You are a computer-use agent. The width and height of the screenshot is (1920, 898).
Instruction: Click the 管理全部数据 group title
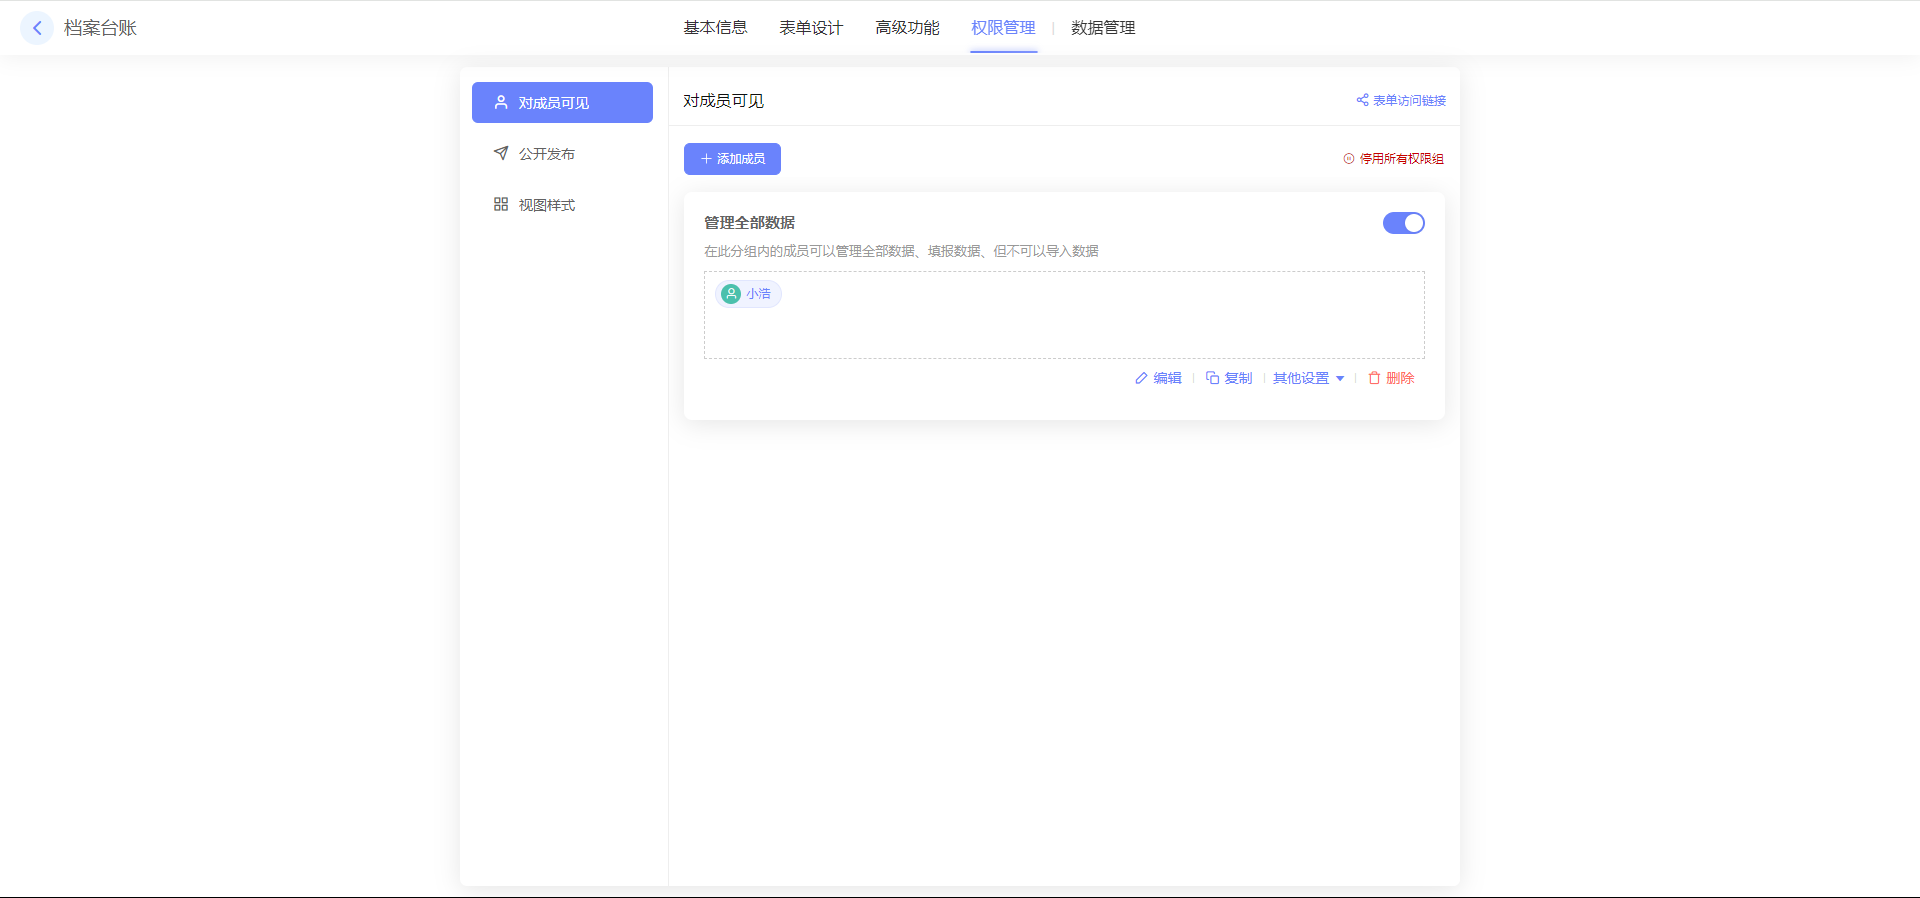749,223
